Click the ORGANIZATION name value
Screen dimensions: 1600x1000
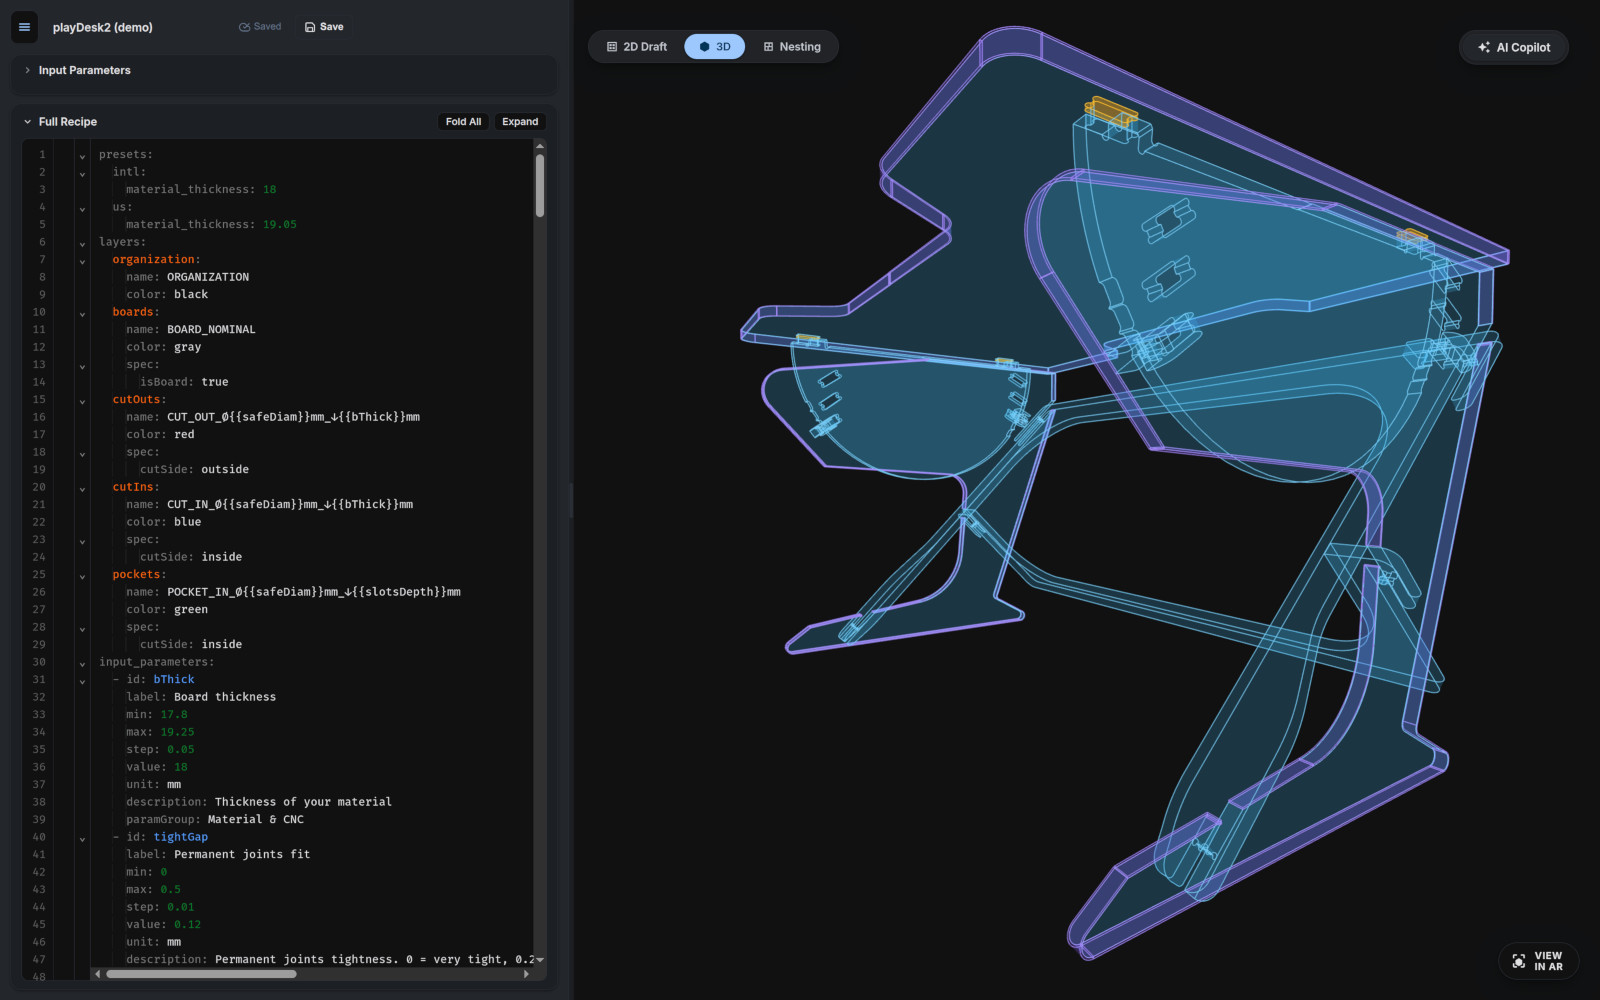click(208, 277)
